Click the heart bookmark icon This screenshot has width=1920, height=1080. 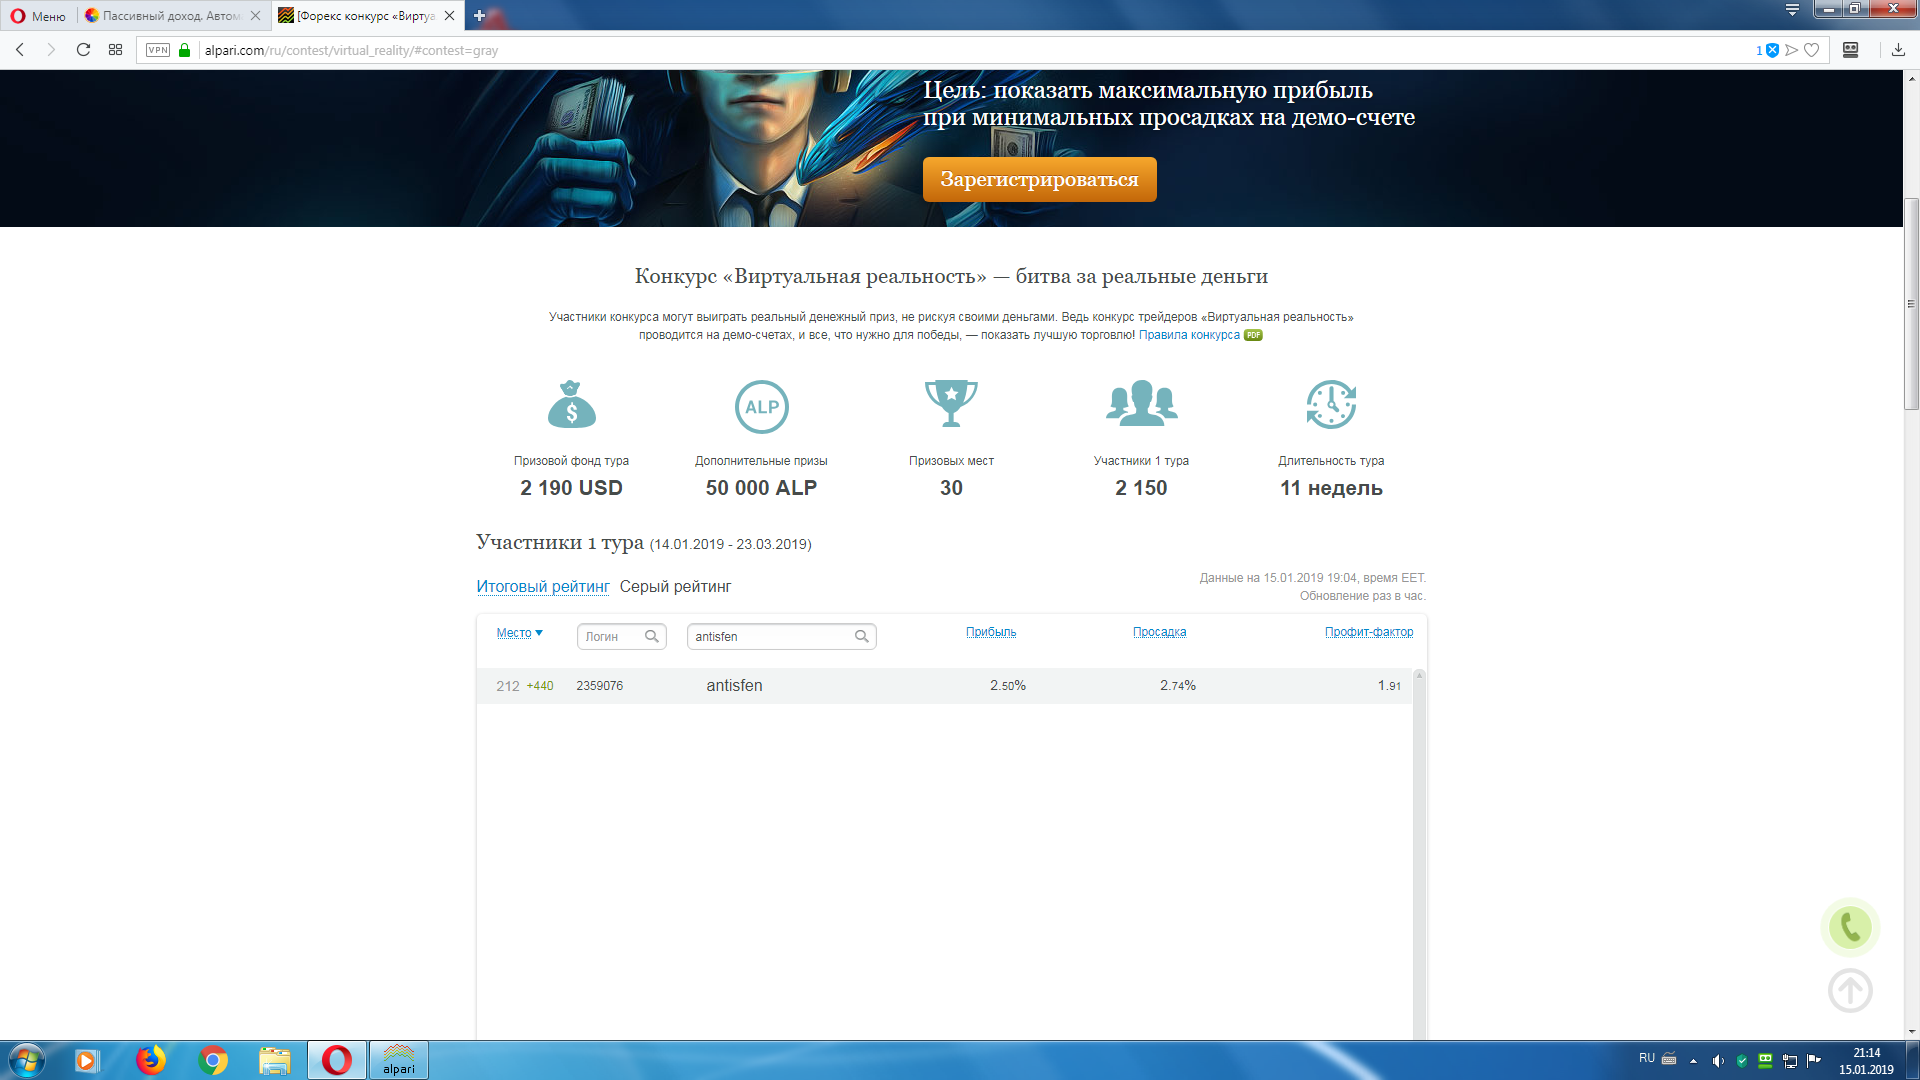coord(1811,50)
